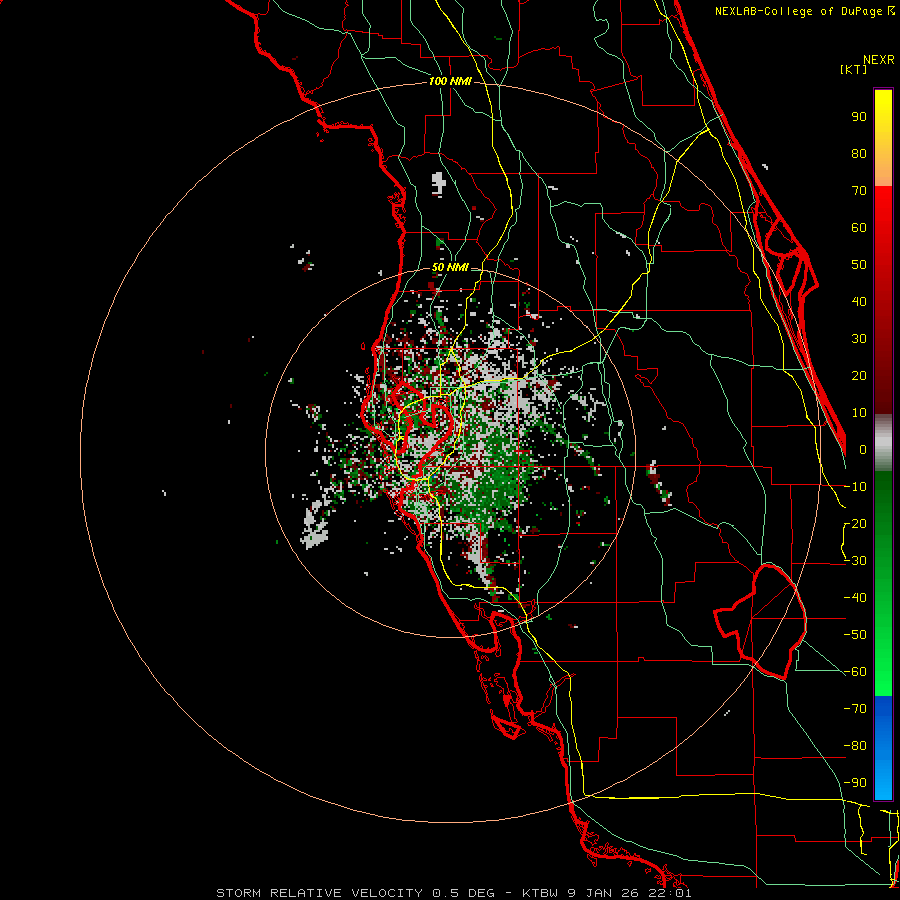The image size is (900, 900).
Task: Pick the blue segment of the velocity colorbar
Action: click(x=883, y=747)
